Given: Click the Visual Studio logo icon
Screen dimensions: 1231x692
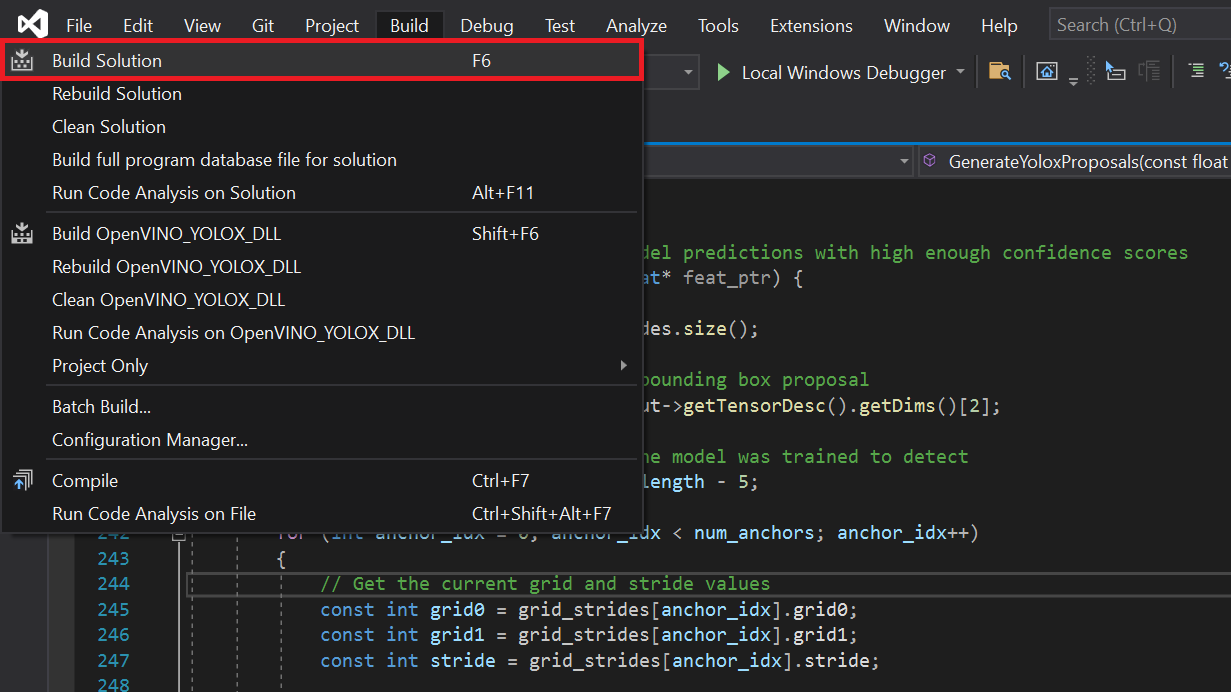Looking at the screenshot, I should [x=32, y=24].
